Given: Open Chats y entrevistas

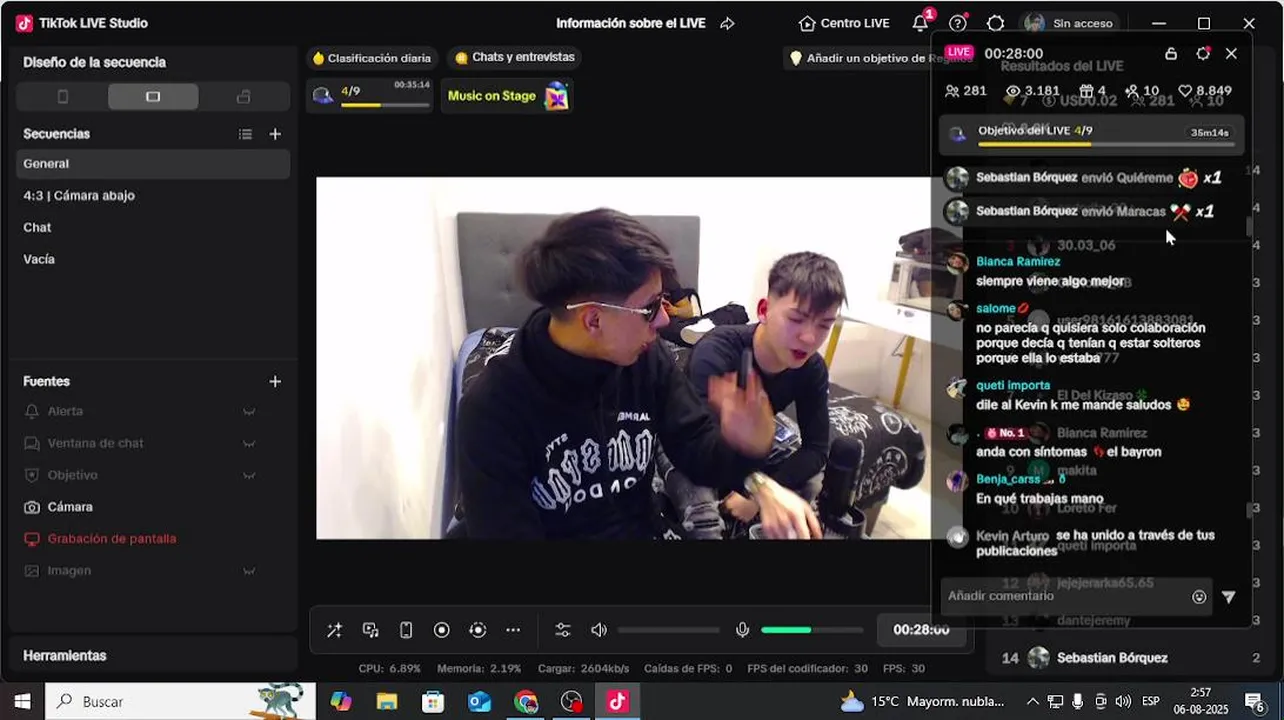Looking at the screenshot, I should point(515,58).
